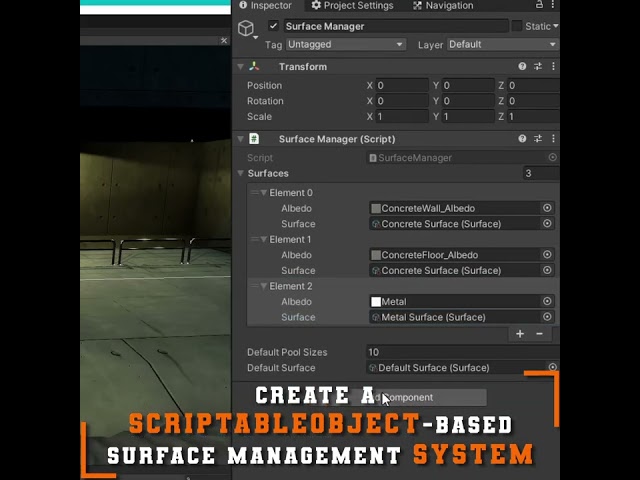Image resolution: width=640 pixels, height=480 pixels.
Task: Click the SurfaceManager script object picker
Action: tap(552, 158)
